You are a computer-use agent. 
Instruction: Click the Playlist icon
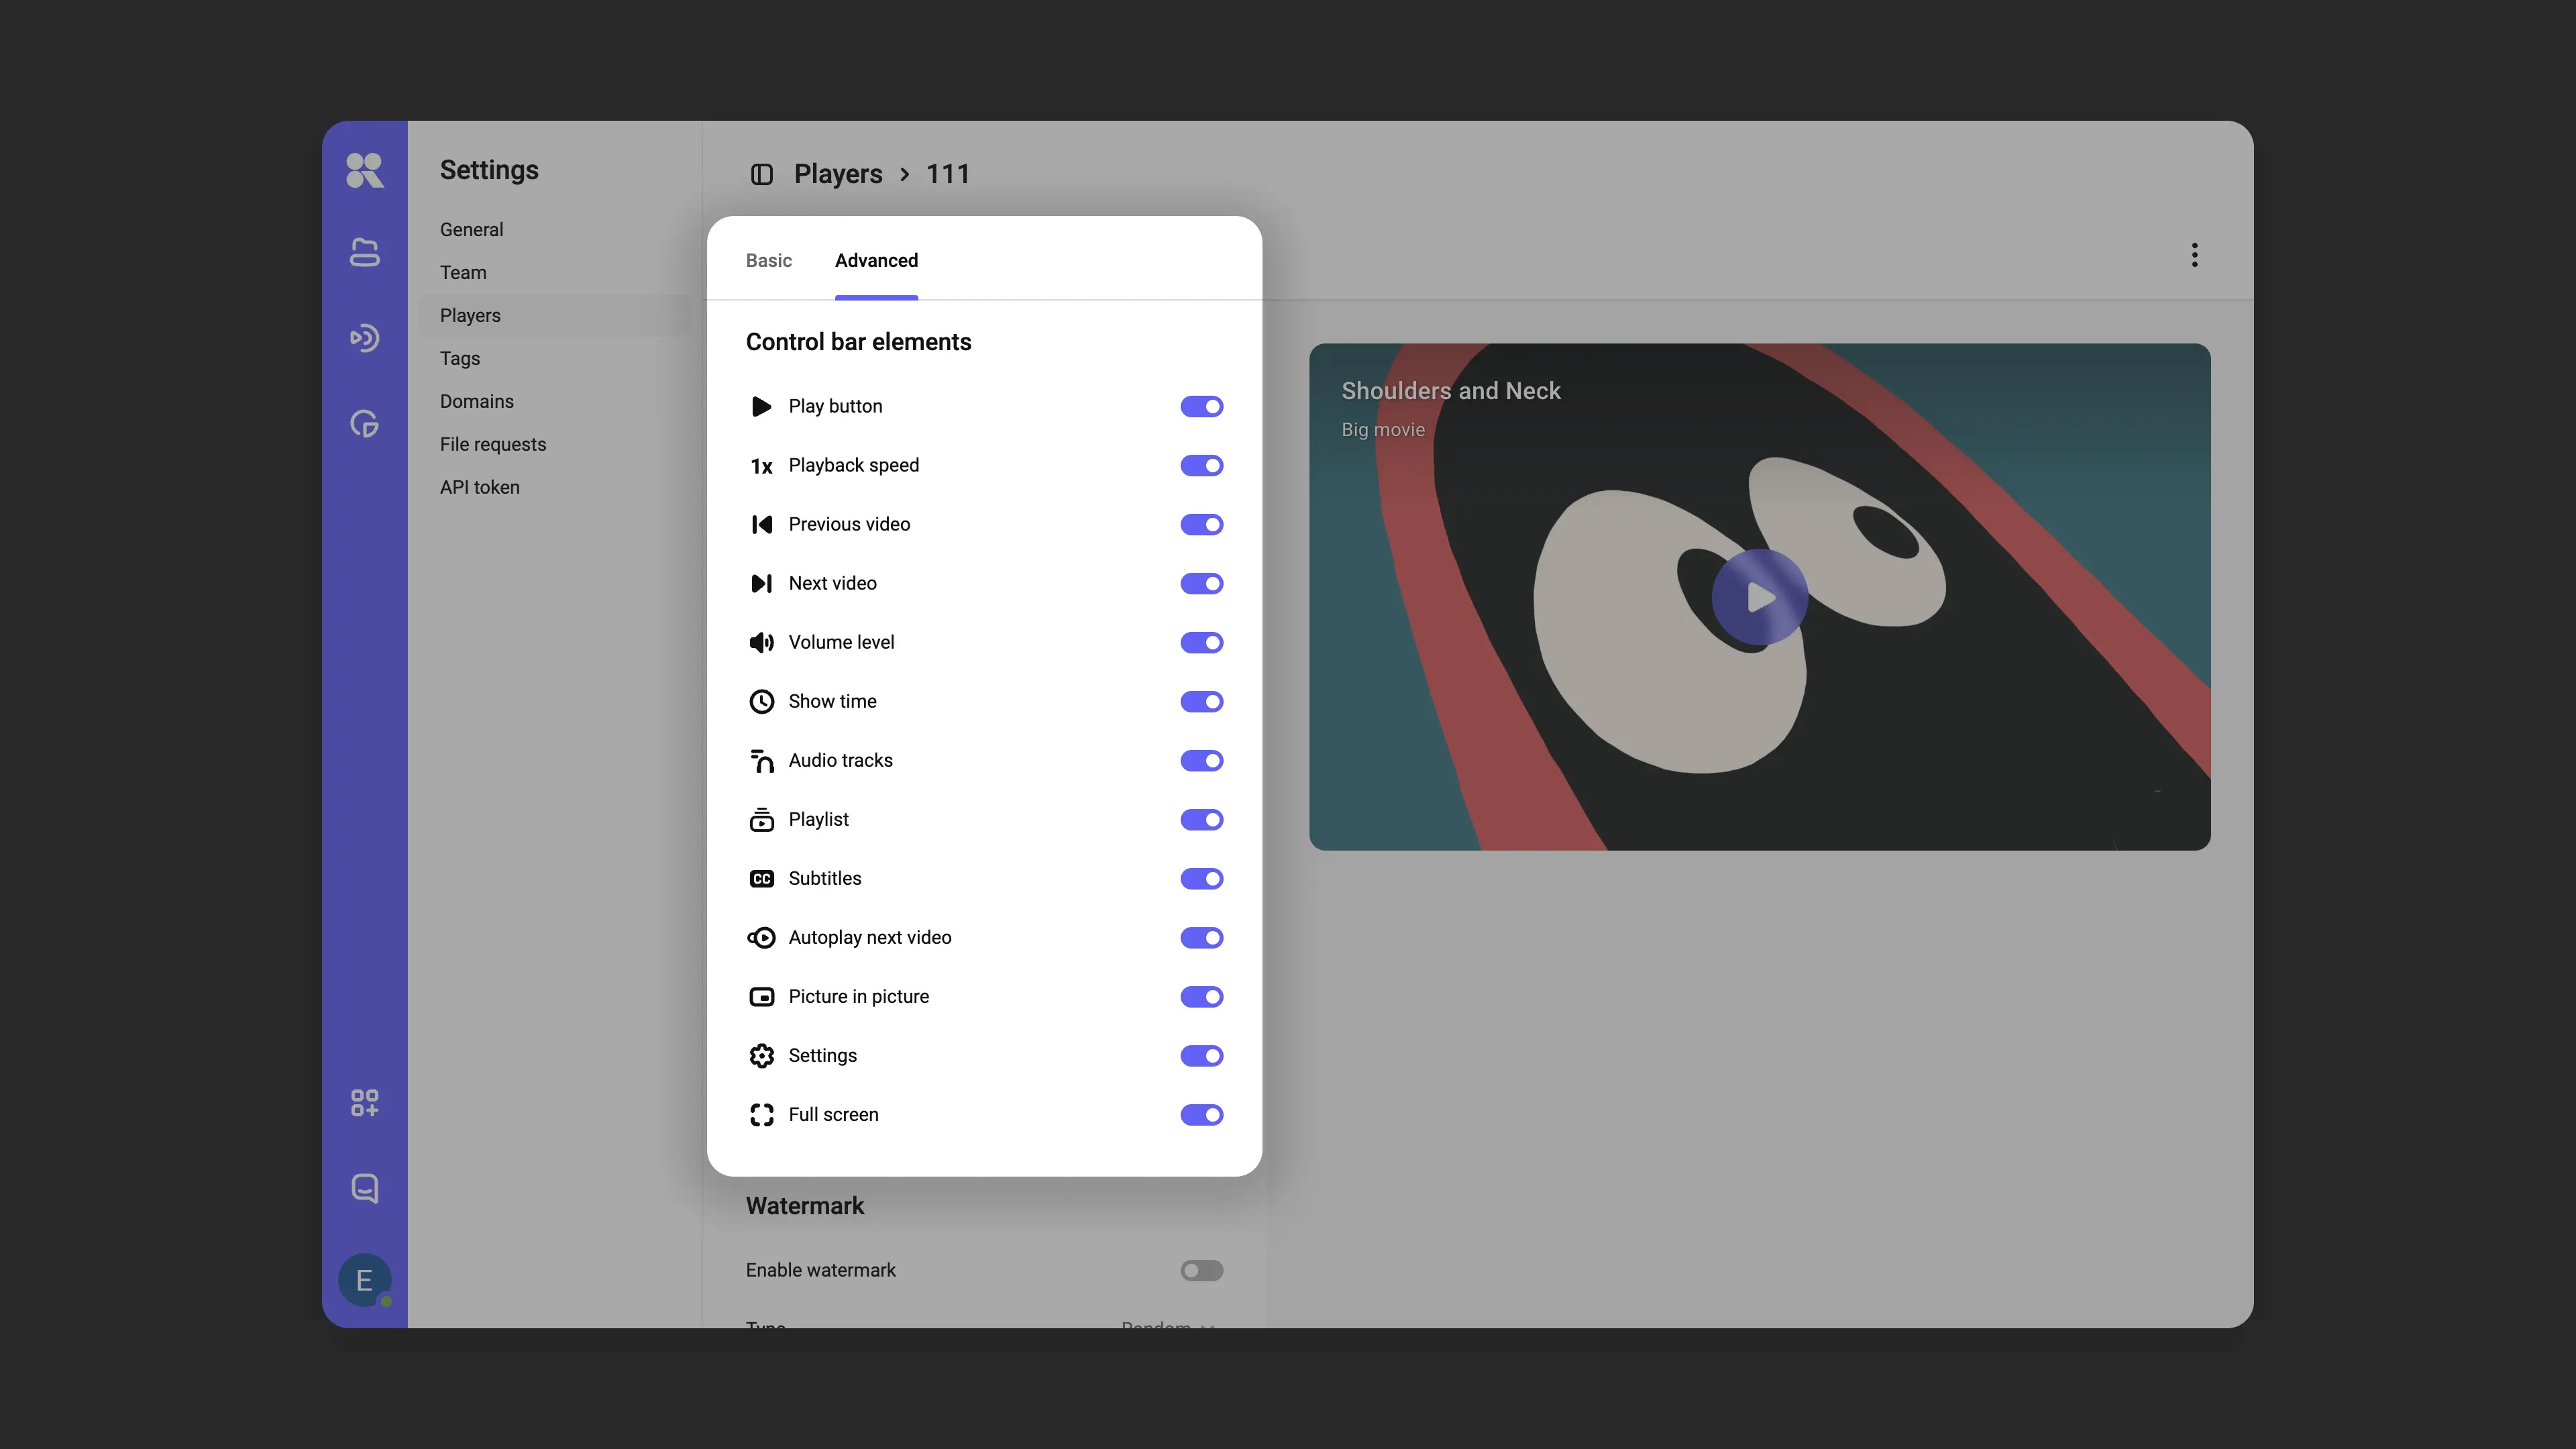click(761, 820)
